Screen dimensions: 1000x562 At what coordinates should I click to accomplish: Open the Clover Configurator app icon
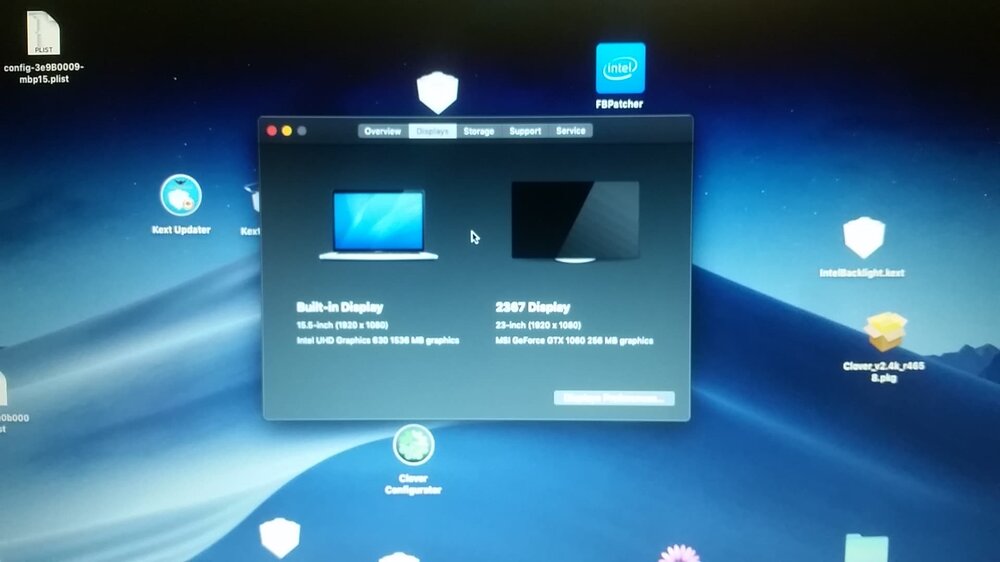[413, 445]
